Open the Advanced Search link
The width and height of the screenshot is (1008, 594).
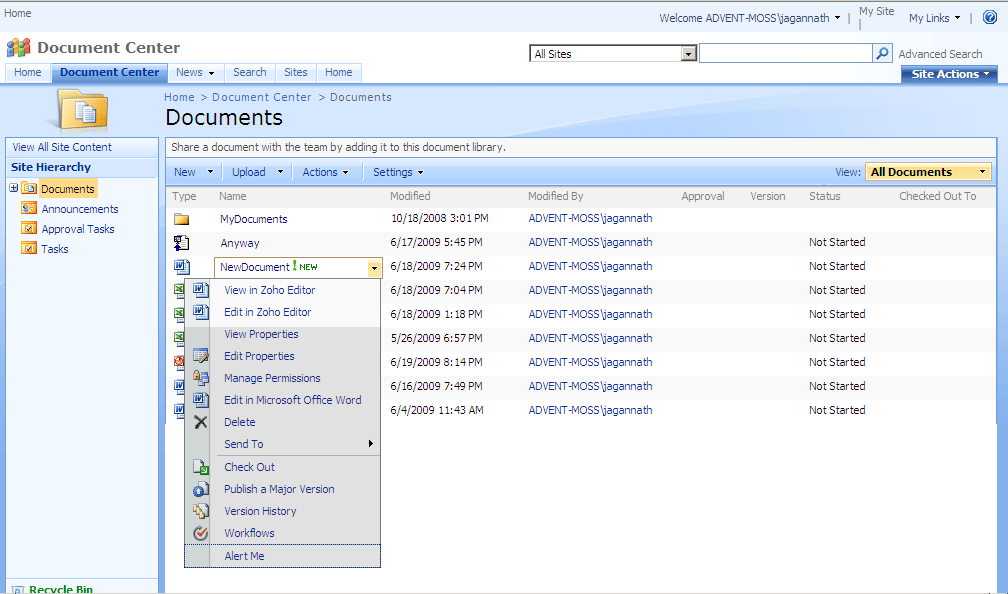tap(940, 54)
